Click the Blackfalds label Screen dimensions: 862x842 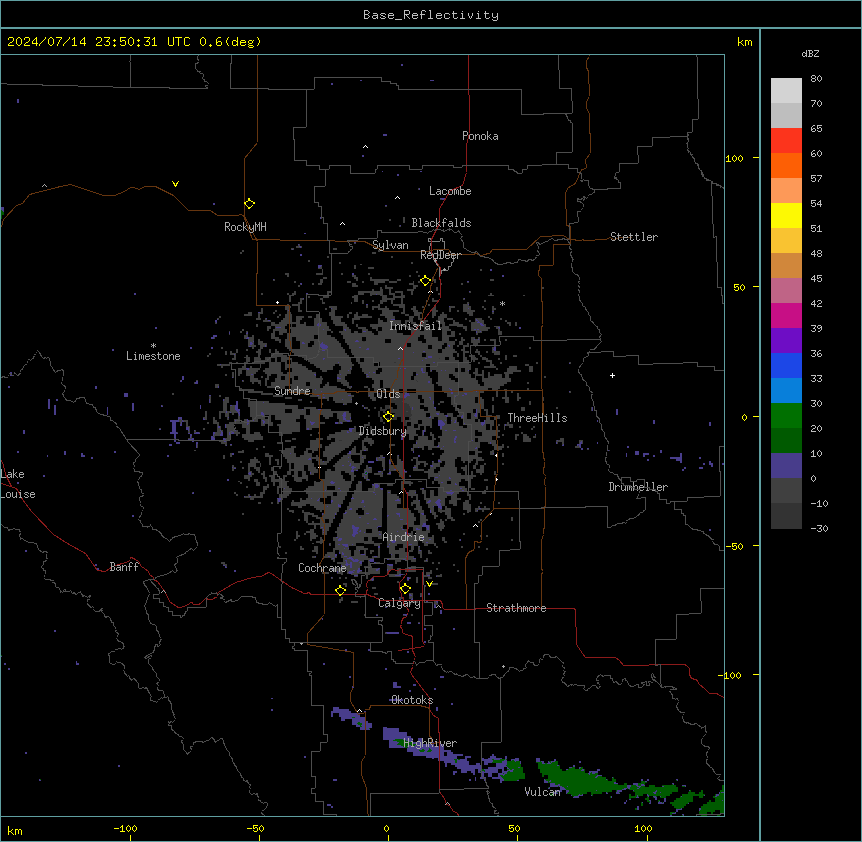tap(441, 223)
